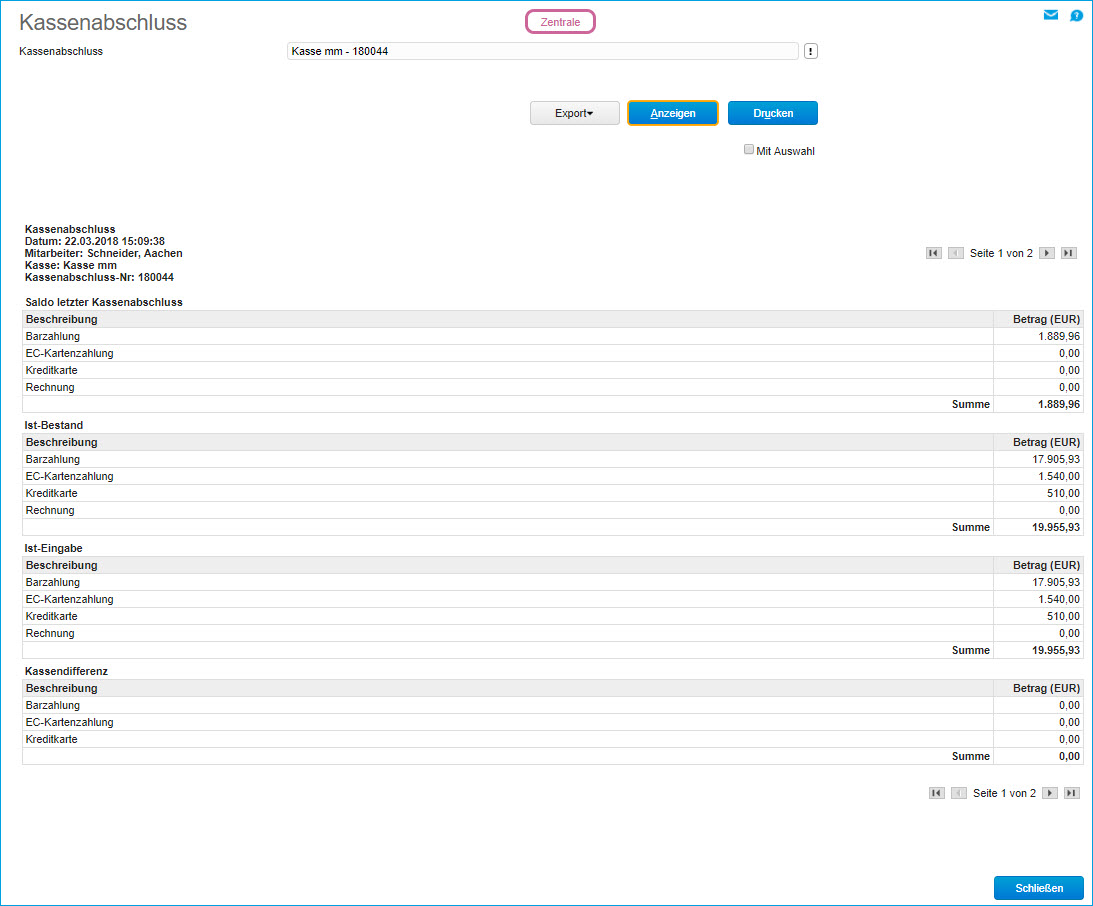Viewport: 1093px width, 906px height.
Task: Jump to first page in top pager
Action: coord(933,253)
